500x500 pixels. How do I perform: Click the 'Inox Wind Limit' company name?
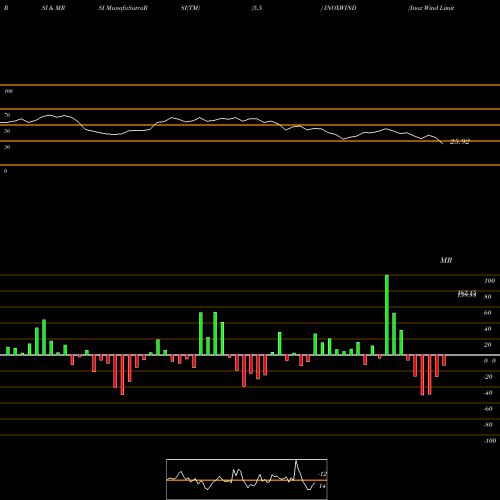tap(431, 8)
